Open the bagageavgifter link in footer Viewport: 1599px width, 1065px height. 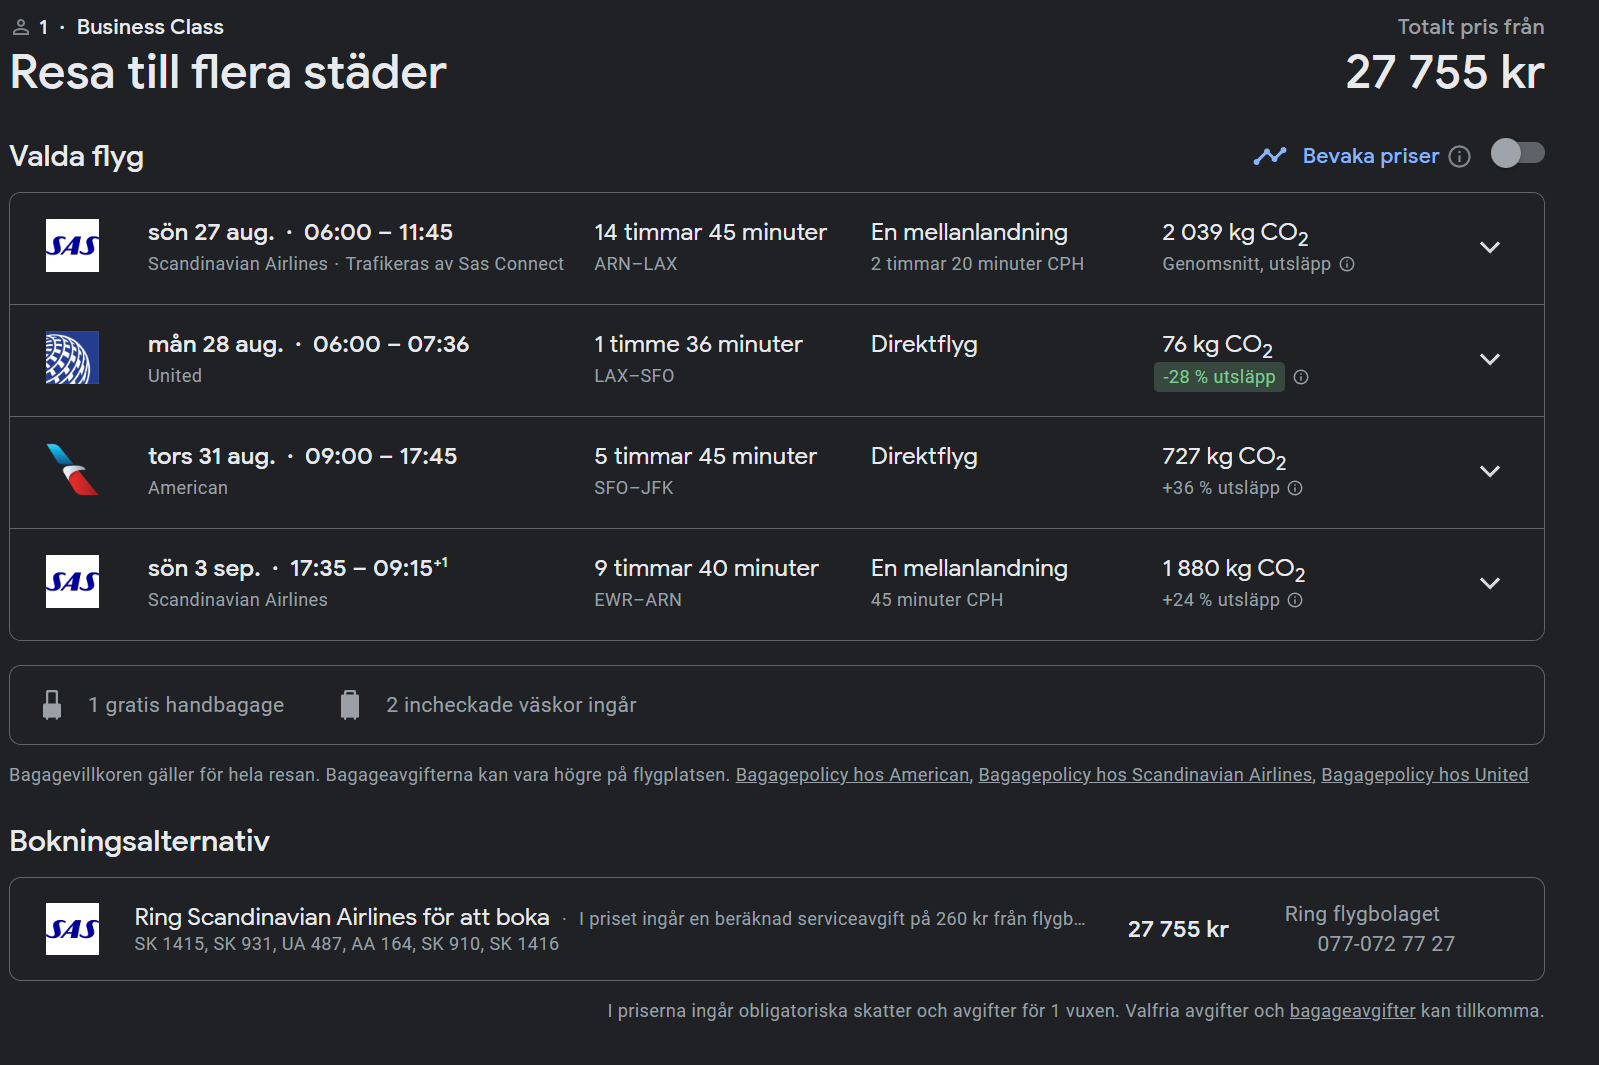point(1352,1011)
